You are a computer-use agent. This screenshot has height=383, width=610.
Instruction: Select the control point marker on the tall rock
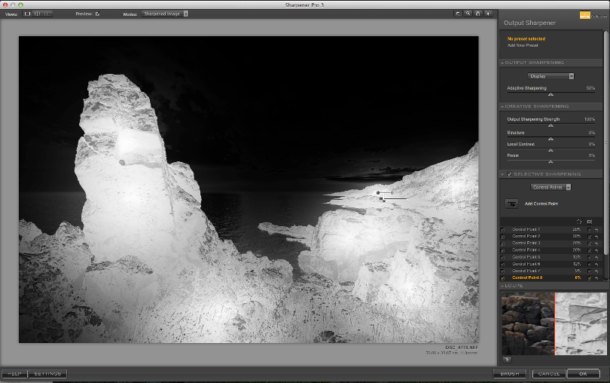click(122, 162)
